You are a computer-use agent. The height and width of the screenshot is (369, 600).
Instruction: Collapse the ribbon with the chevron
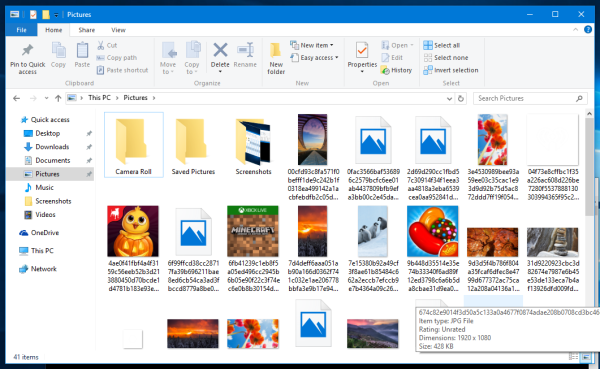pos(575,29)
